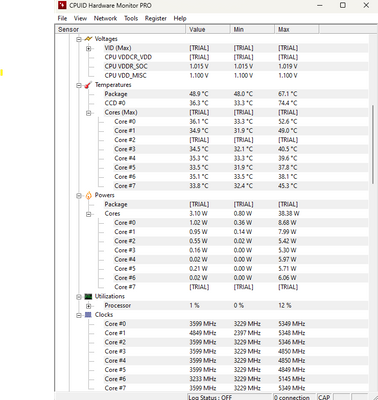Select power Core #0 at 1.02 W
The height and width of the screenshot is (400, 378).
pos(240,223)
